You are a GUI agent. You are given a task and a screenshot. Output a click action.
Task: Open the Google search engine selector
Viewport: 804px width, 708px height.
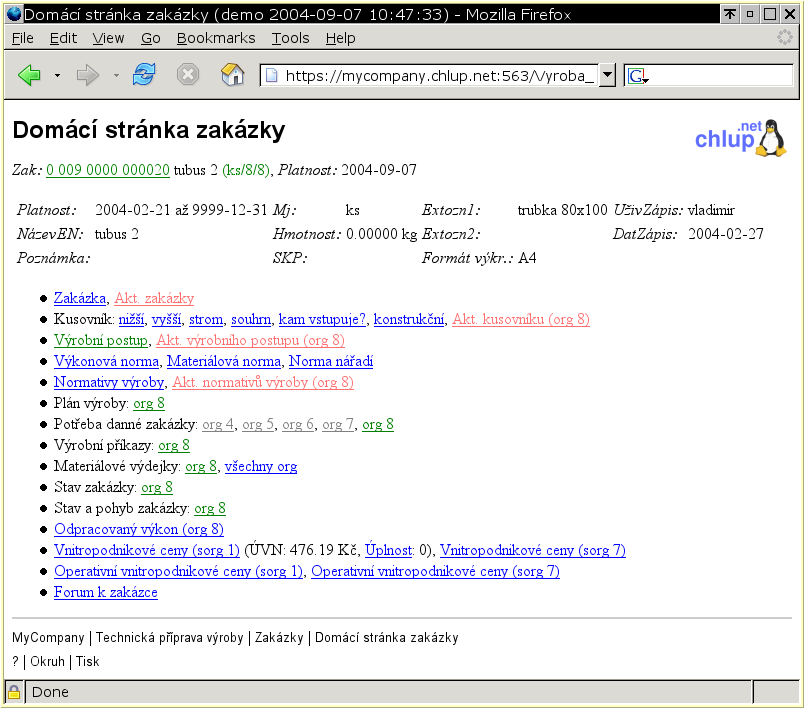click(x=638, y=76)
